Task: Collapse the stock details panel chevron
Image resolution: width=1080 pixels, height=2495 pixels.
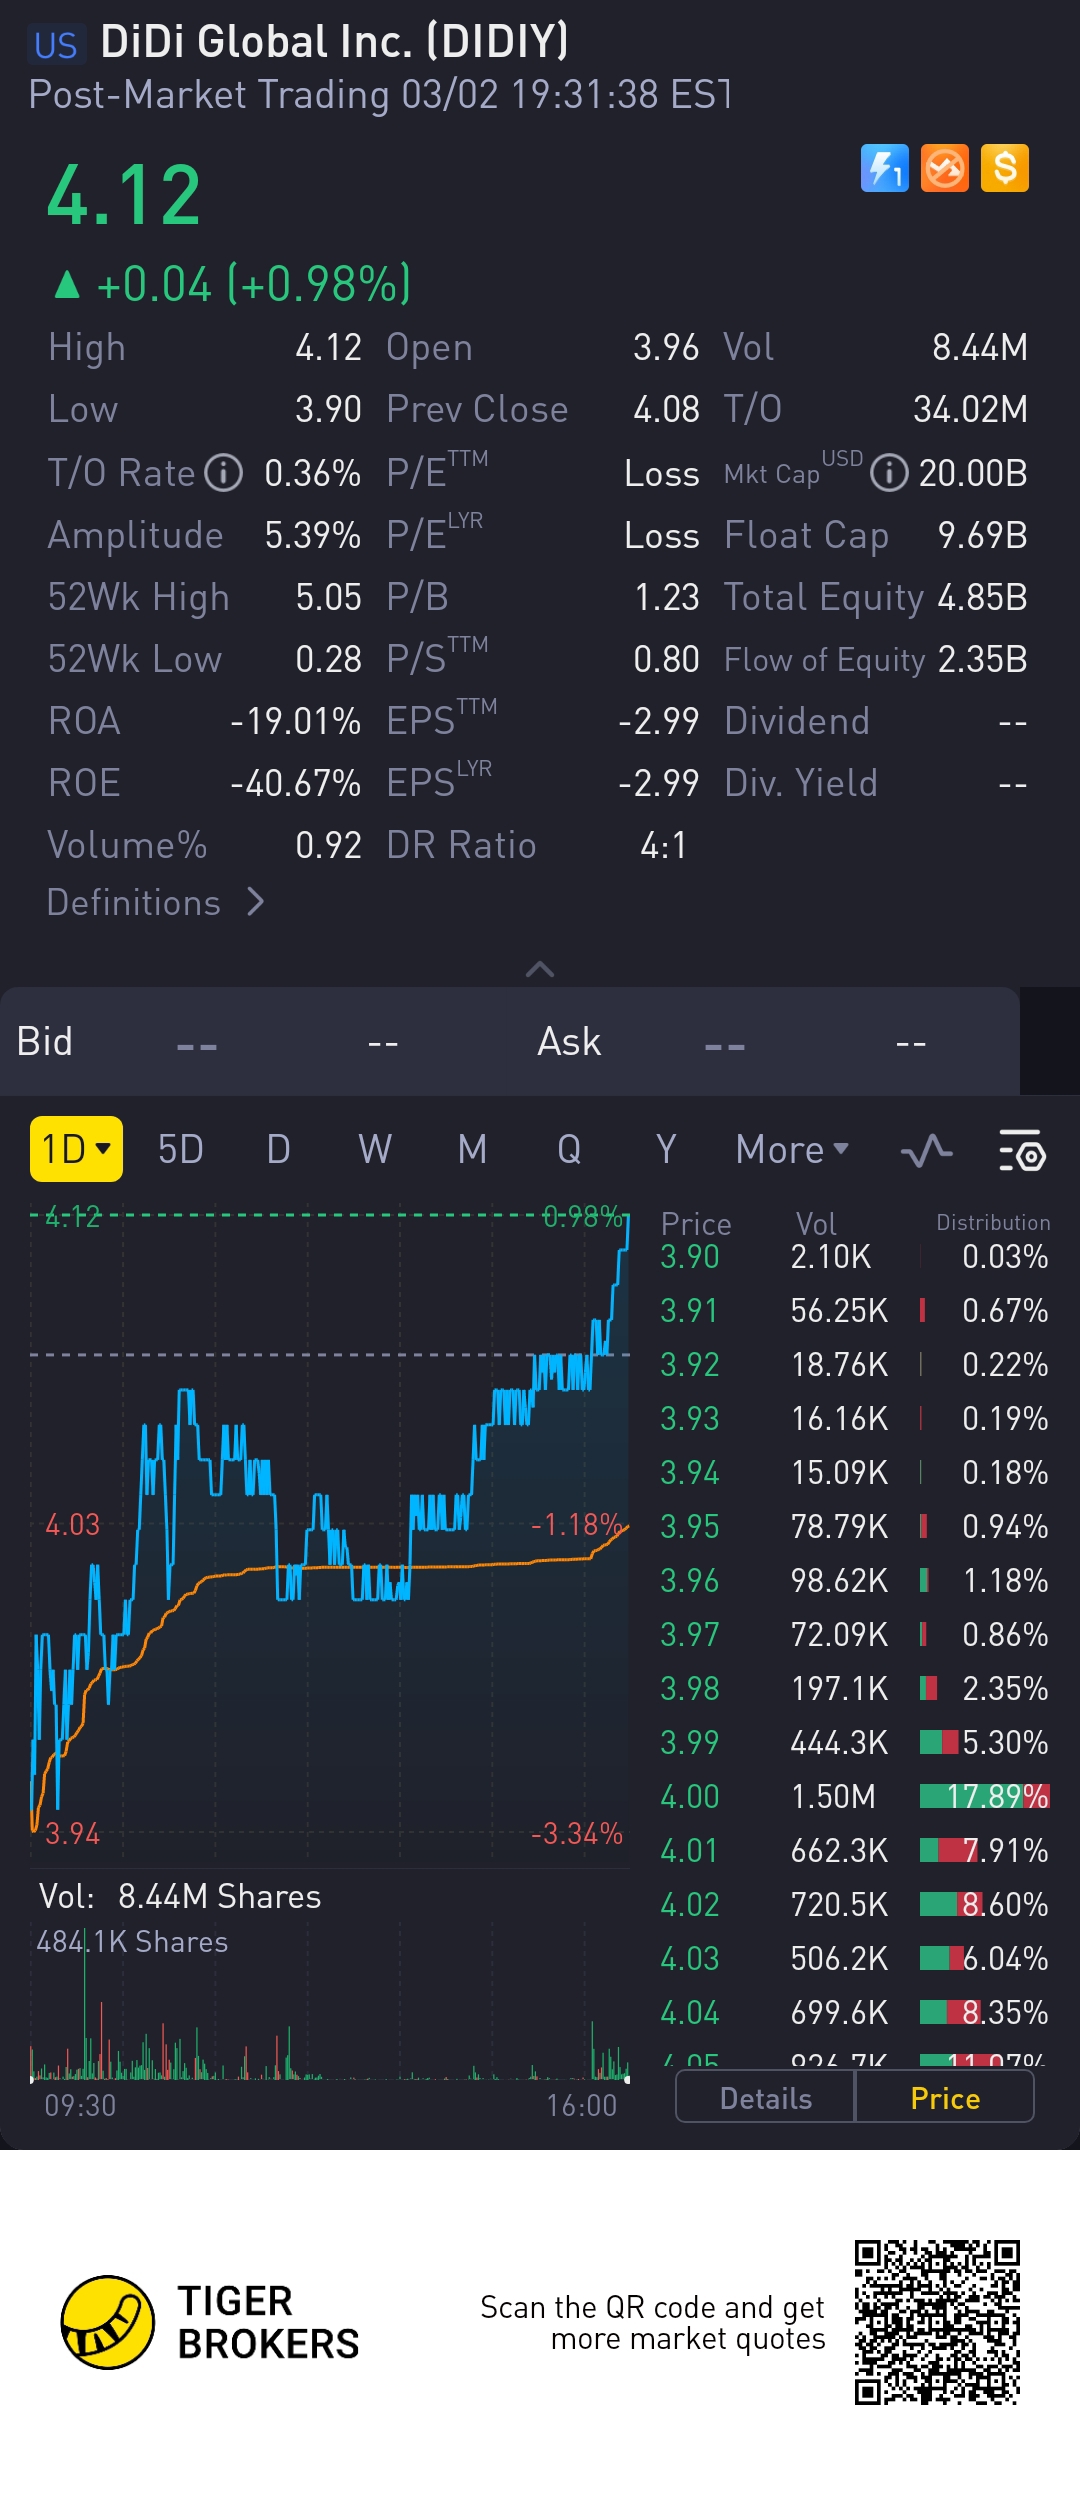Action: [540, 969]
